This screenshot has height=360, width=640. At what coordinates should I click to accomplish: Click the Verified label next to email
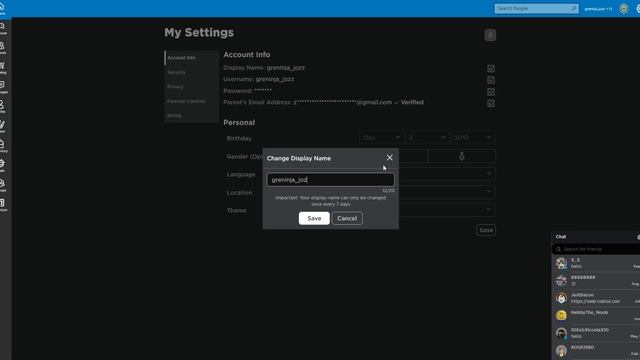click(412, 102)
